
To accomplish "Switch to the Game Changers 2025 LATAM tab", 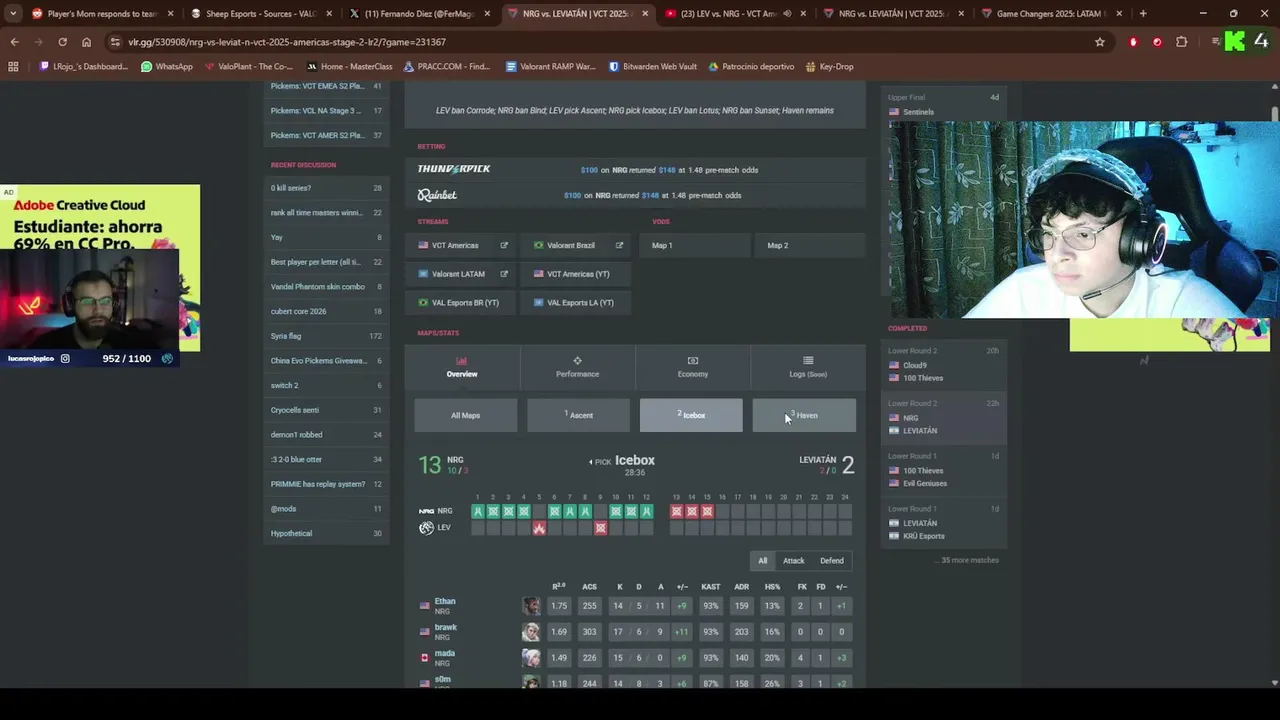I will (x=1050, y=14).
